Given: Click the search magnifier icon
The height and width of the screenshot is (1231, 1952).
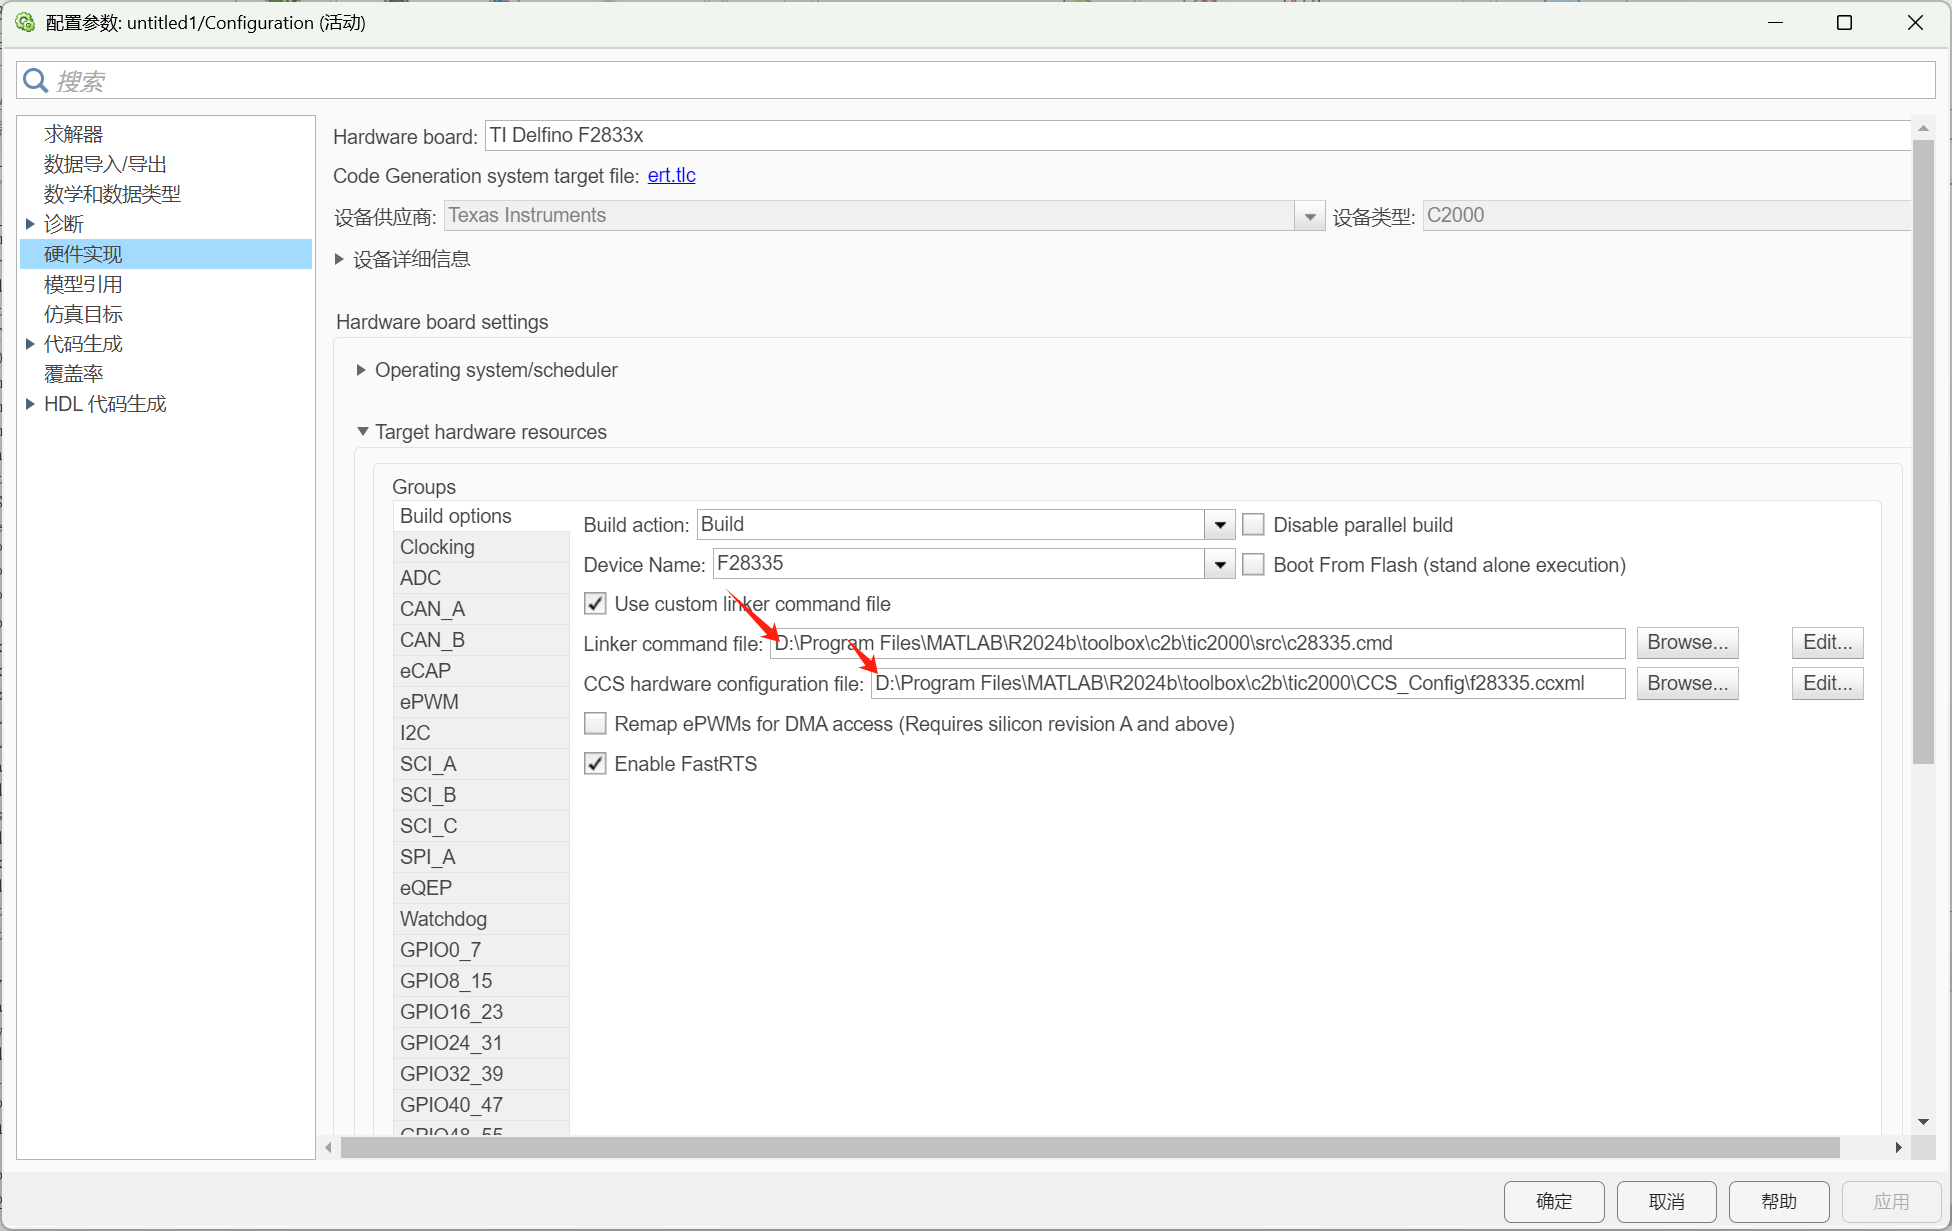Looking at the screenshot, I should pyautogui.click(x=35, y=80).
